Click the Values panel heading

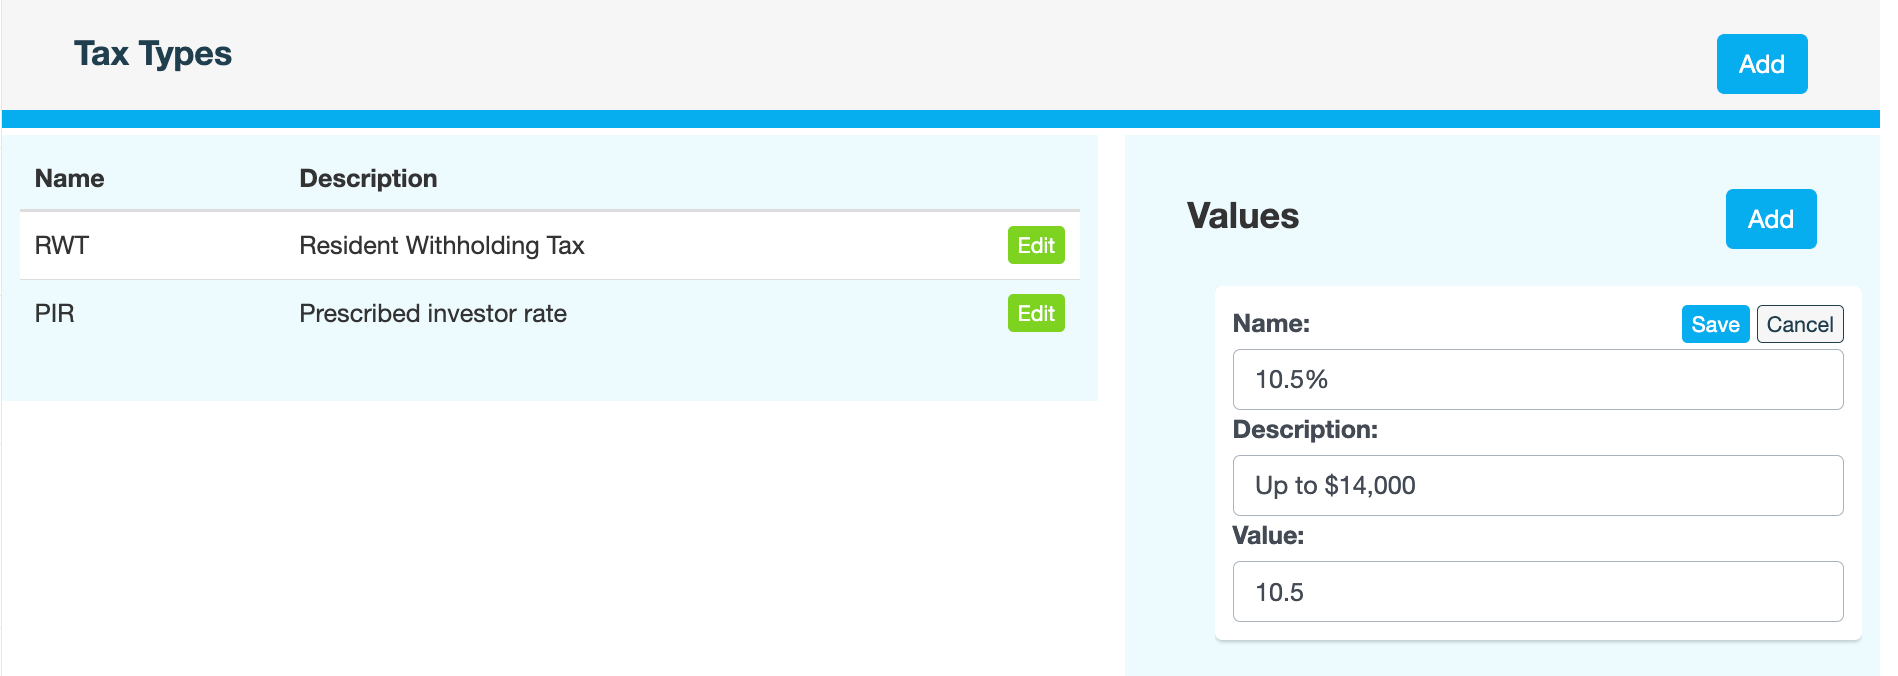tap(1242, 216)
